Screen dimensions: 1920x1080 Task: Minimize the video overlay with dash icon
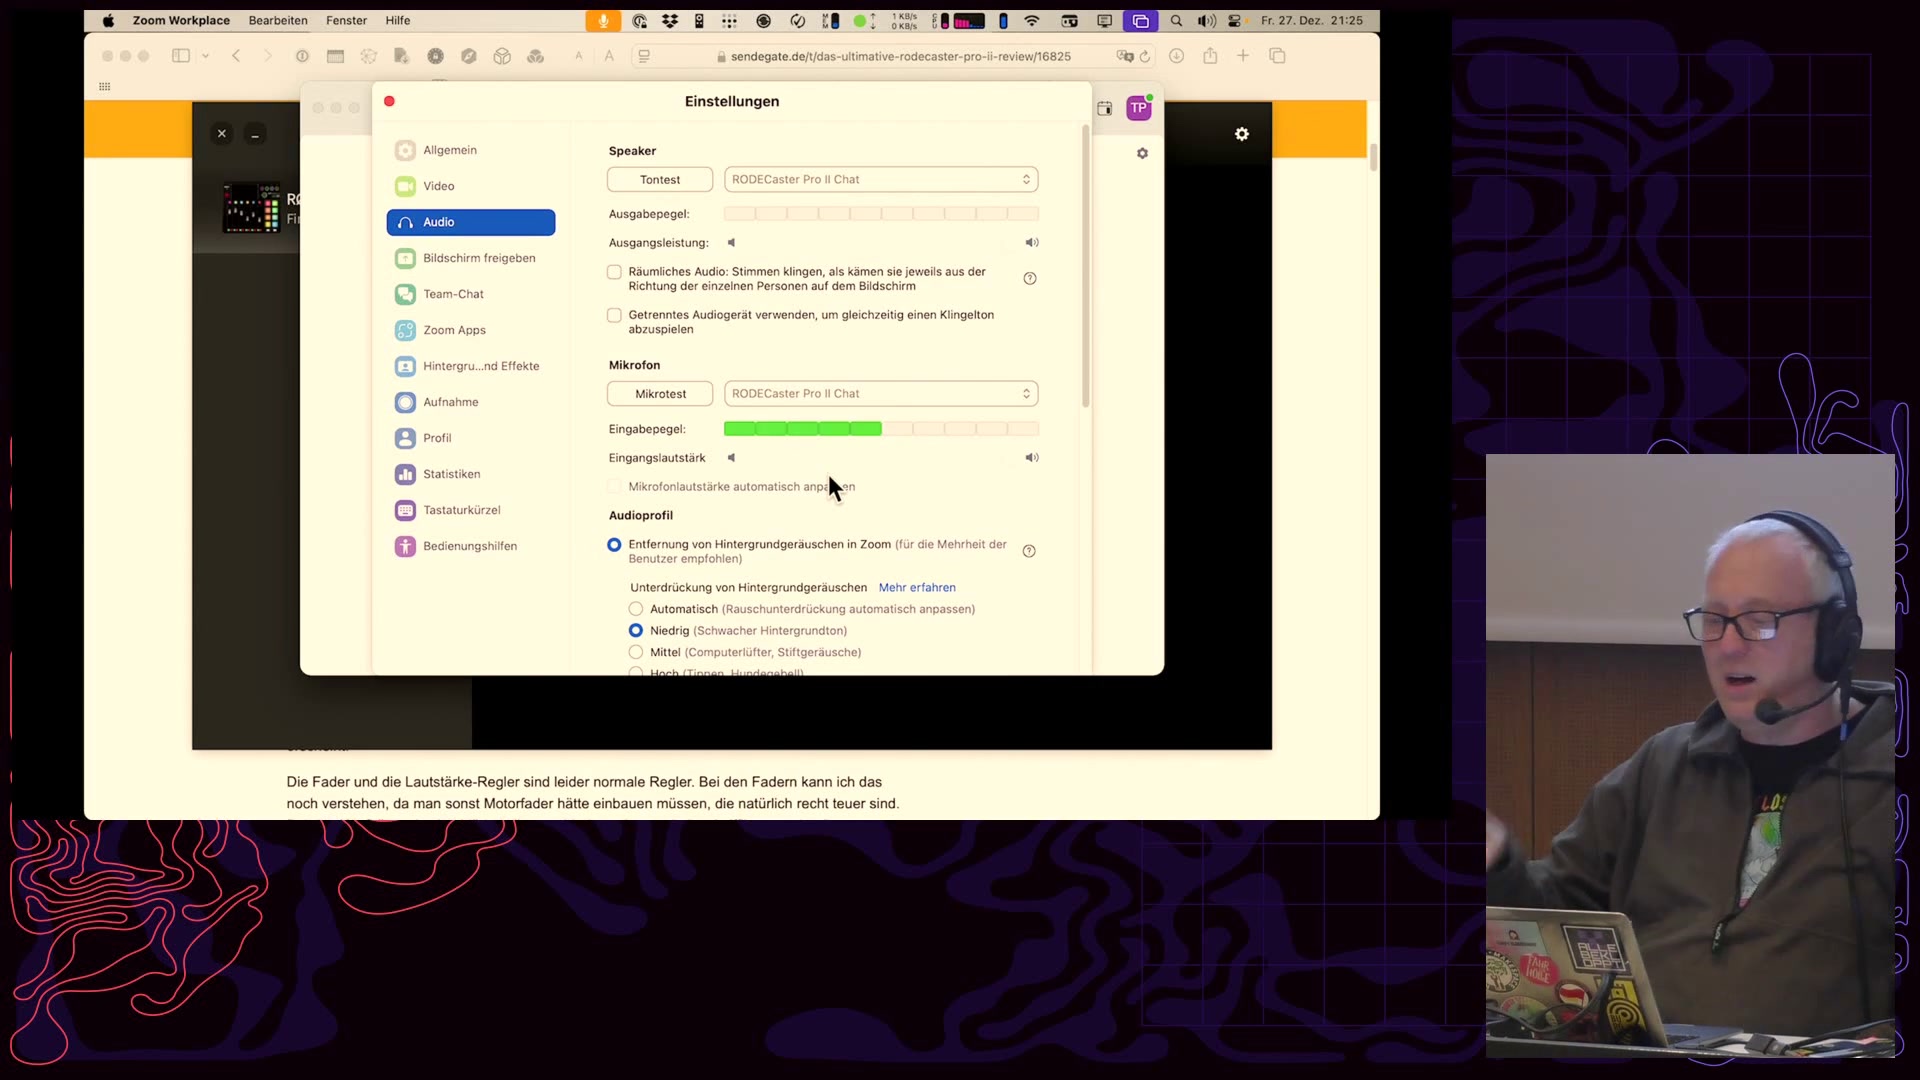(x=255, y=134)
